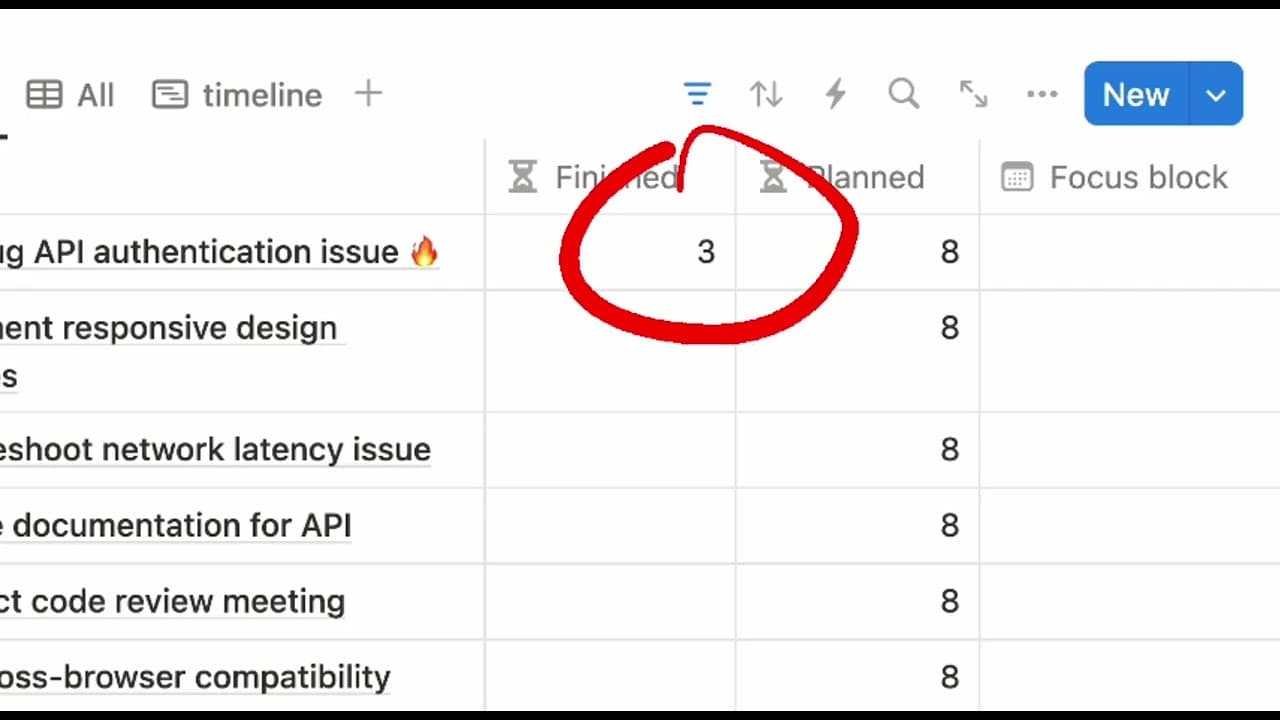Switch to the All table view
The image size is (1280, 720).
tap(70, 95)
